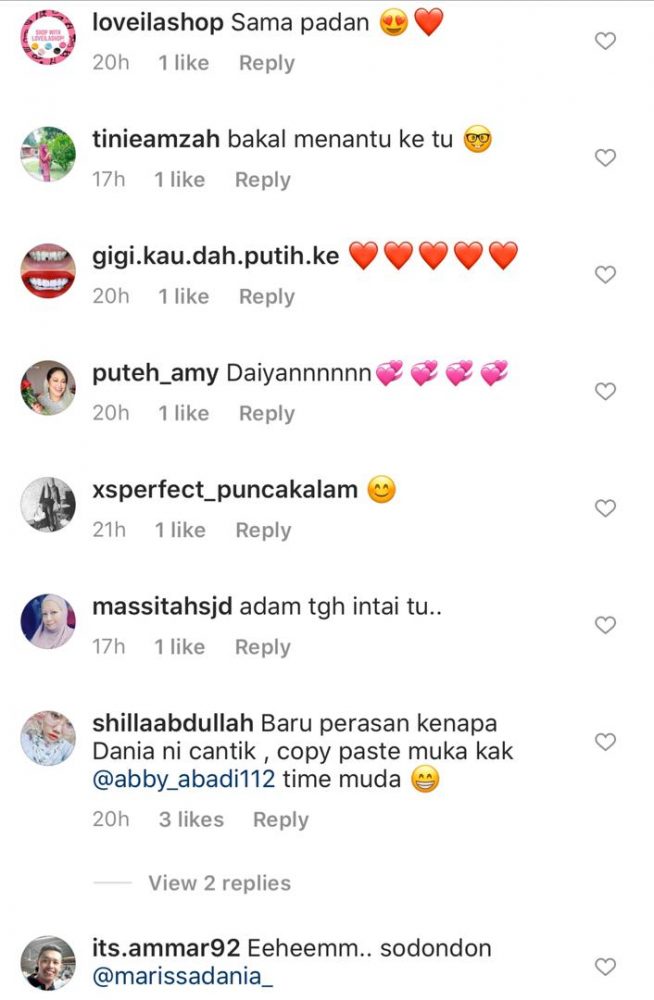
Task: Tap heart icon next to tinieamzah's comment
Action: pyautogui.click(x=605, y=158)
